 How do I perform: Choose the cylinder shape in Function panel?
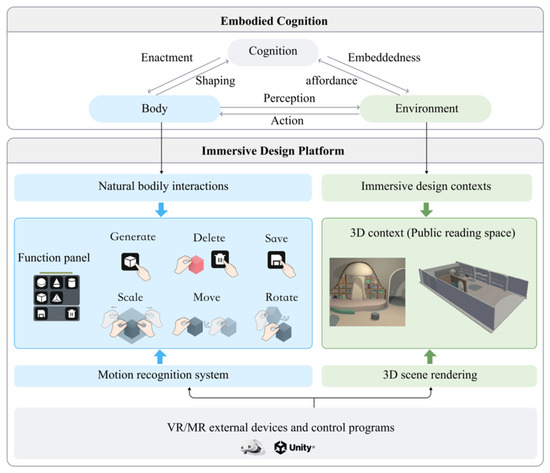pyautogui.click(x=72, y=282)
